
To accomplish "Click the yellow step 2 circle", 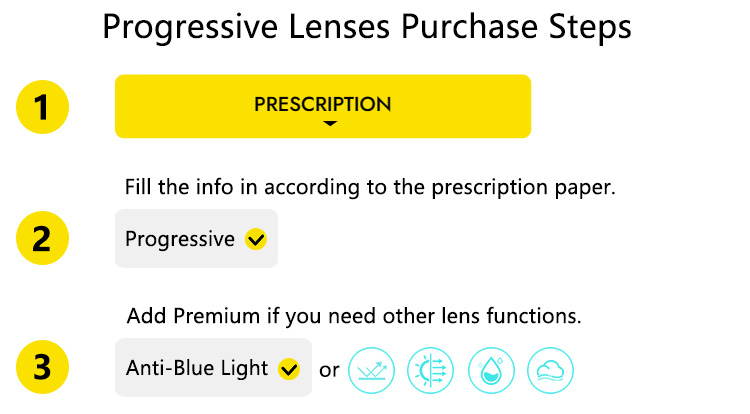I will [43, 238].
